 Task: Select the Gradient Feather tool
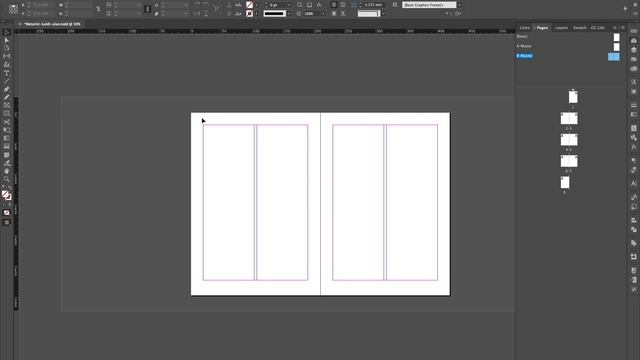7,147
